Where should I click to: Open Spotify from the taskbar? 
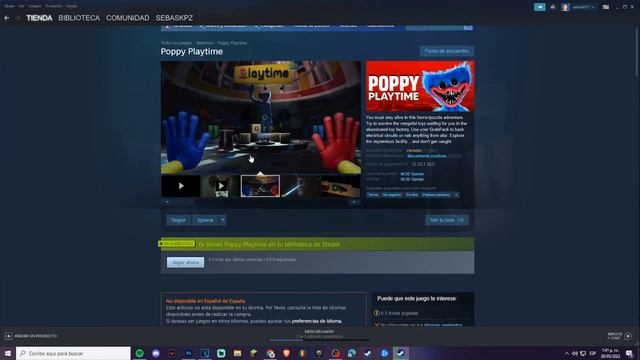pos(140,353)
